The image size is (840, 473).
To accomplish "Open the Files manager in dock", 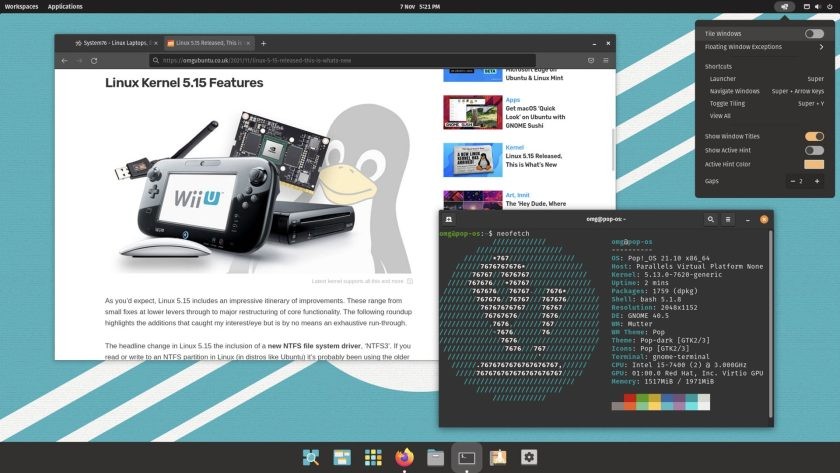I will 435,457.
